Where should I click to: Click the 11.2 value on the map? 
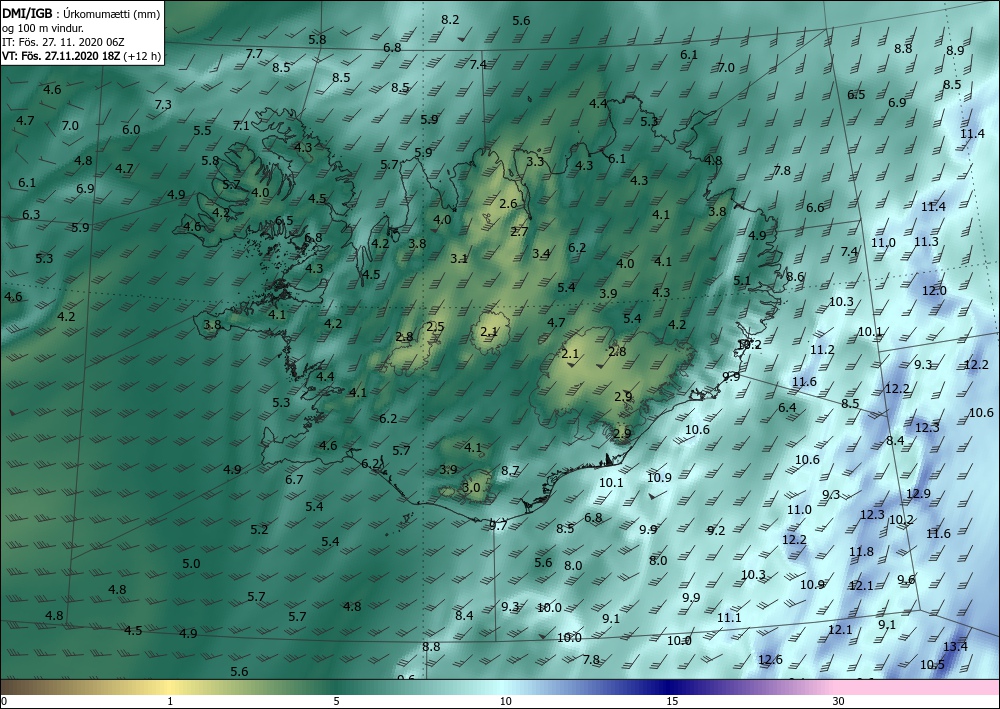tap(822, 350)
